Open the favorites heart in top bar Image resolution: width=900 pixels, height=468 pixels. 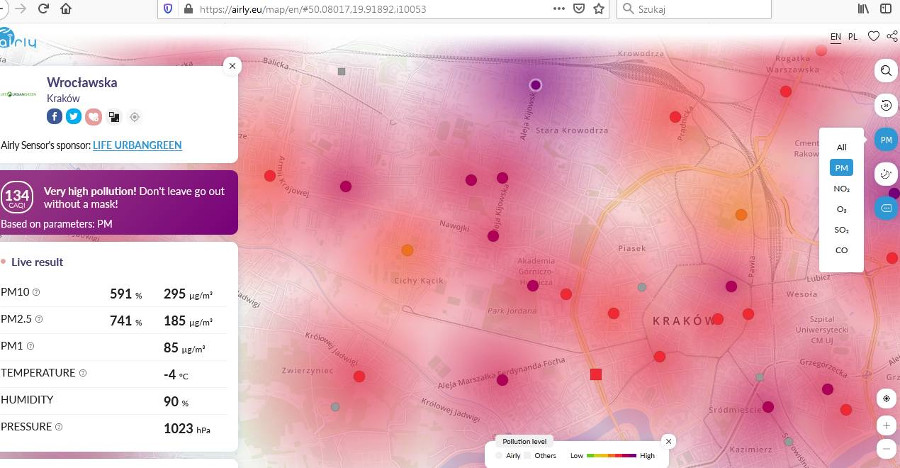click(x=873, y=36)
